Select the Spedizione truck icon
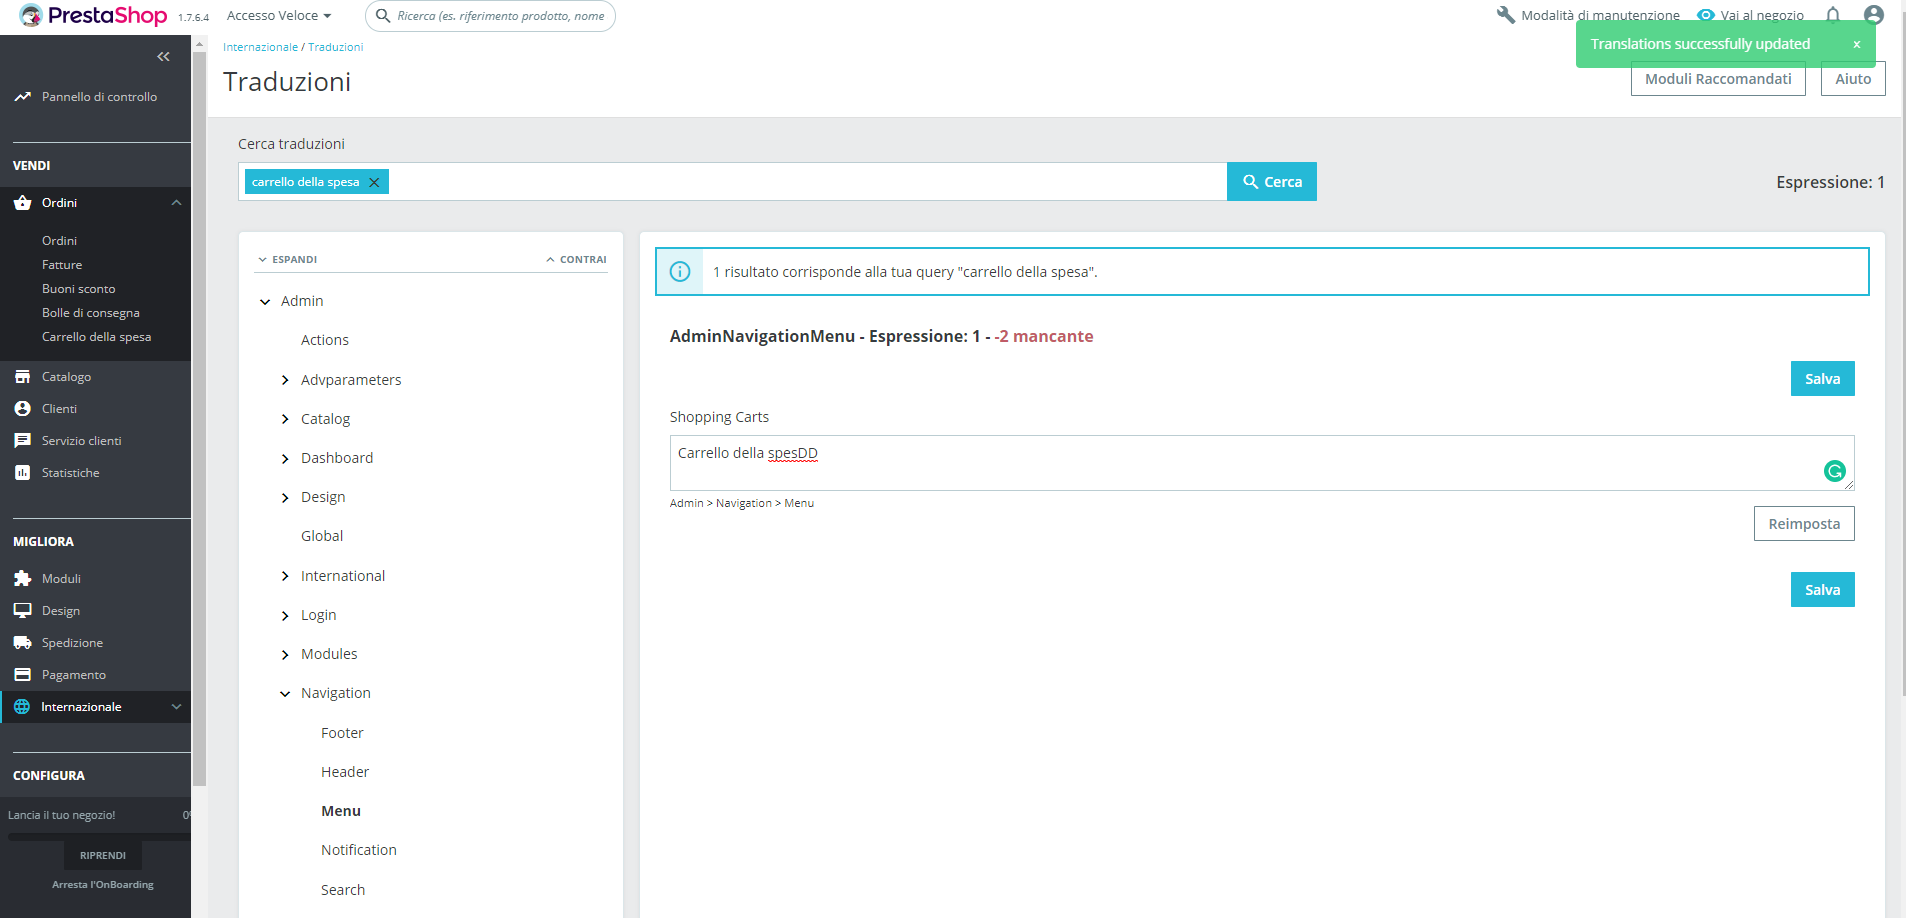This screenshot has width=1906, height=918. tap(23, 642)
